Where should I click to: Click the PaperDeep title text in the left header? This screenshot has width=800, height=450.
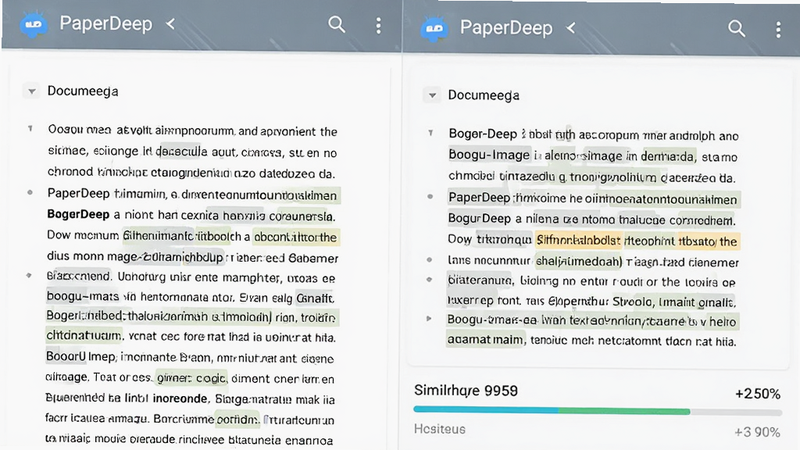(x=106, y=23)
